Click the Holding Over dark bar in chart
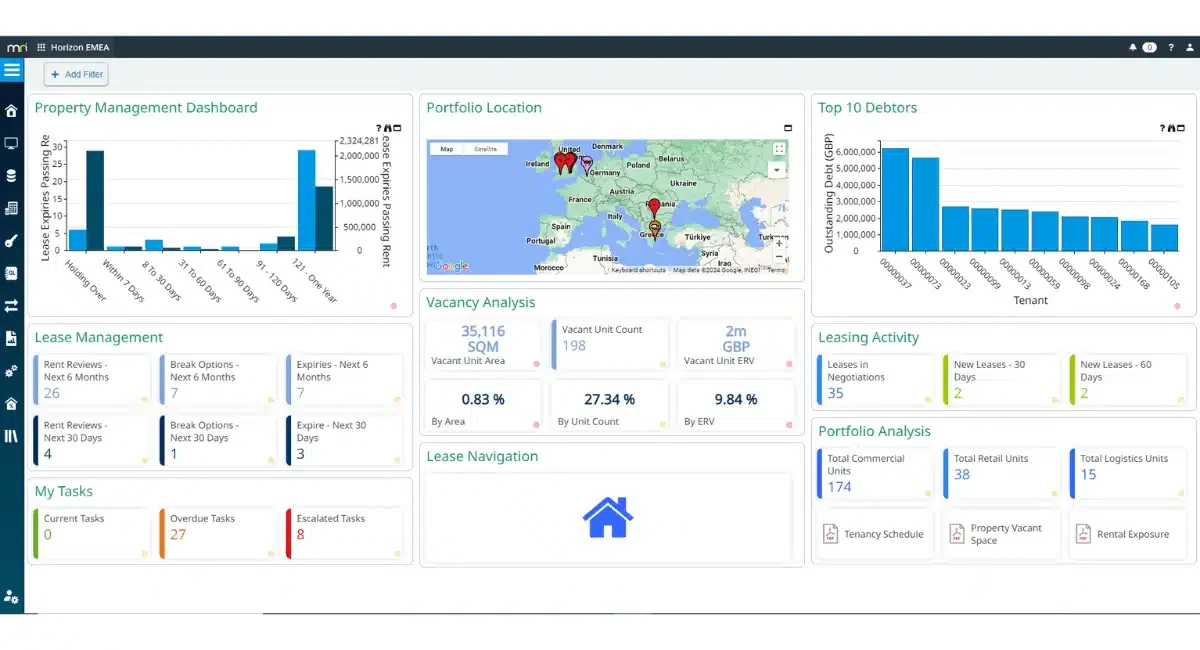 coord(95,200)
